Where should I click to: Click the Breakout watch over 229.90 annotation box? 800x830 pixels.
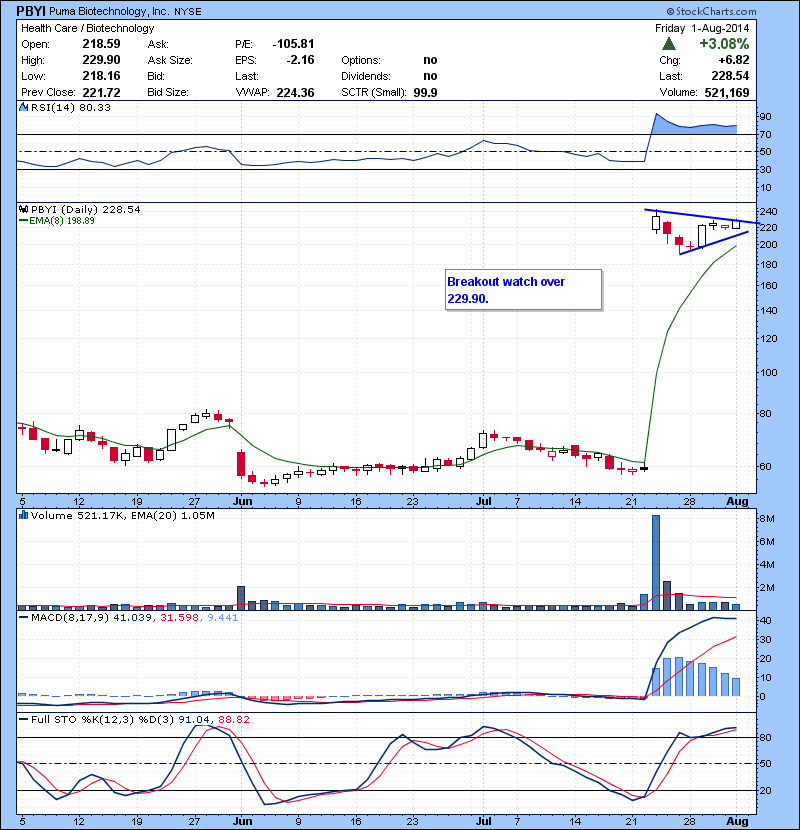[524, 290]
